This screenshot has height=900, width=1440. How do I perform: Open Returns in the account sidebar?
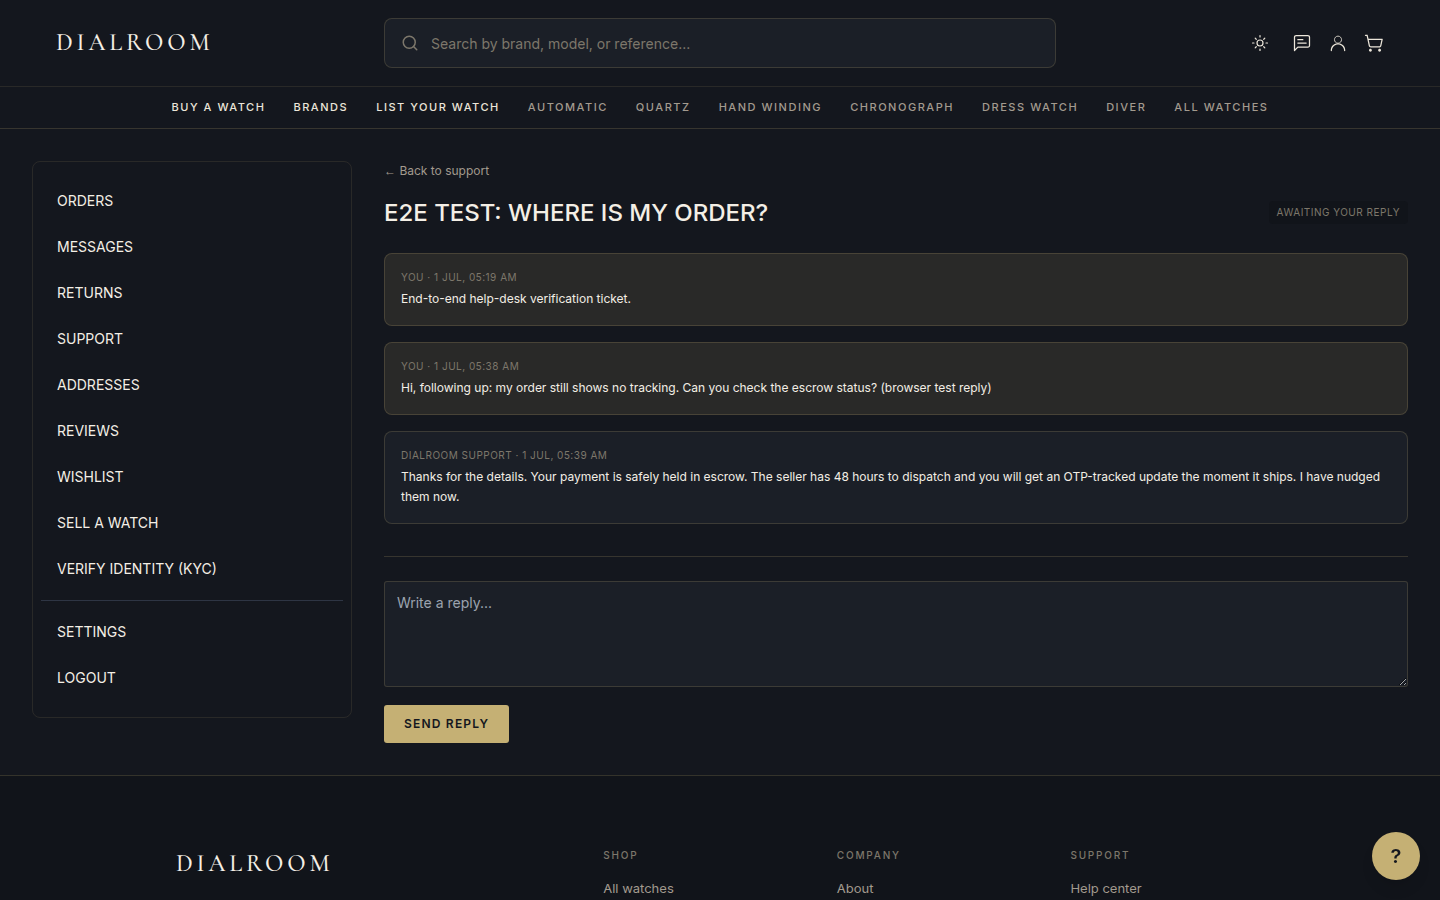click(x=192, y=293)
